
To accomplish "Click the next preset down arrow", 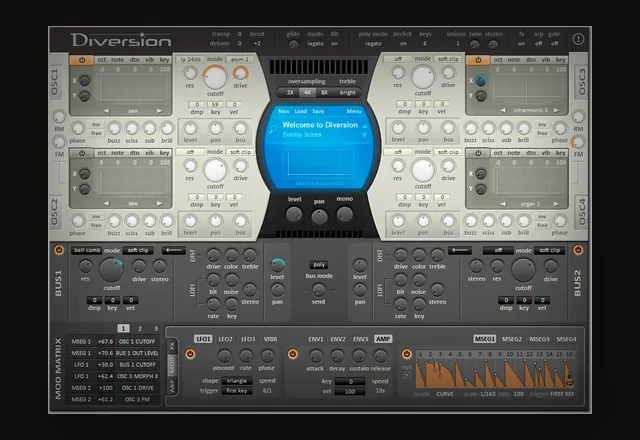I will pyautogui.click(x=364, y=135).
